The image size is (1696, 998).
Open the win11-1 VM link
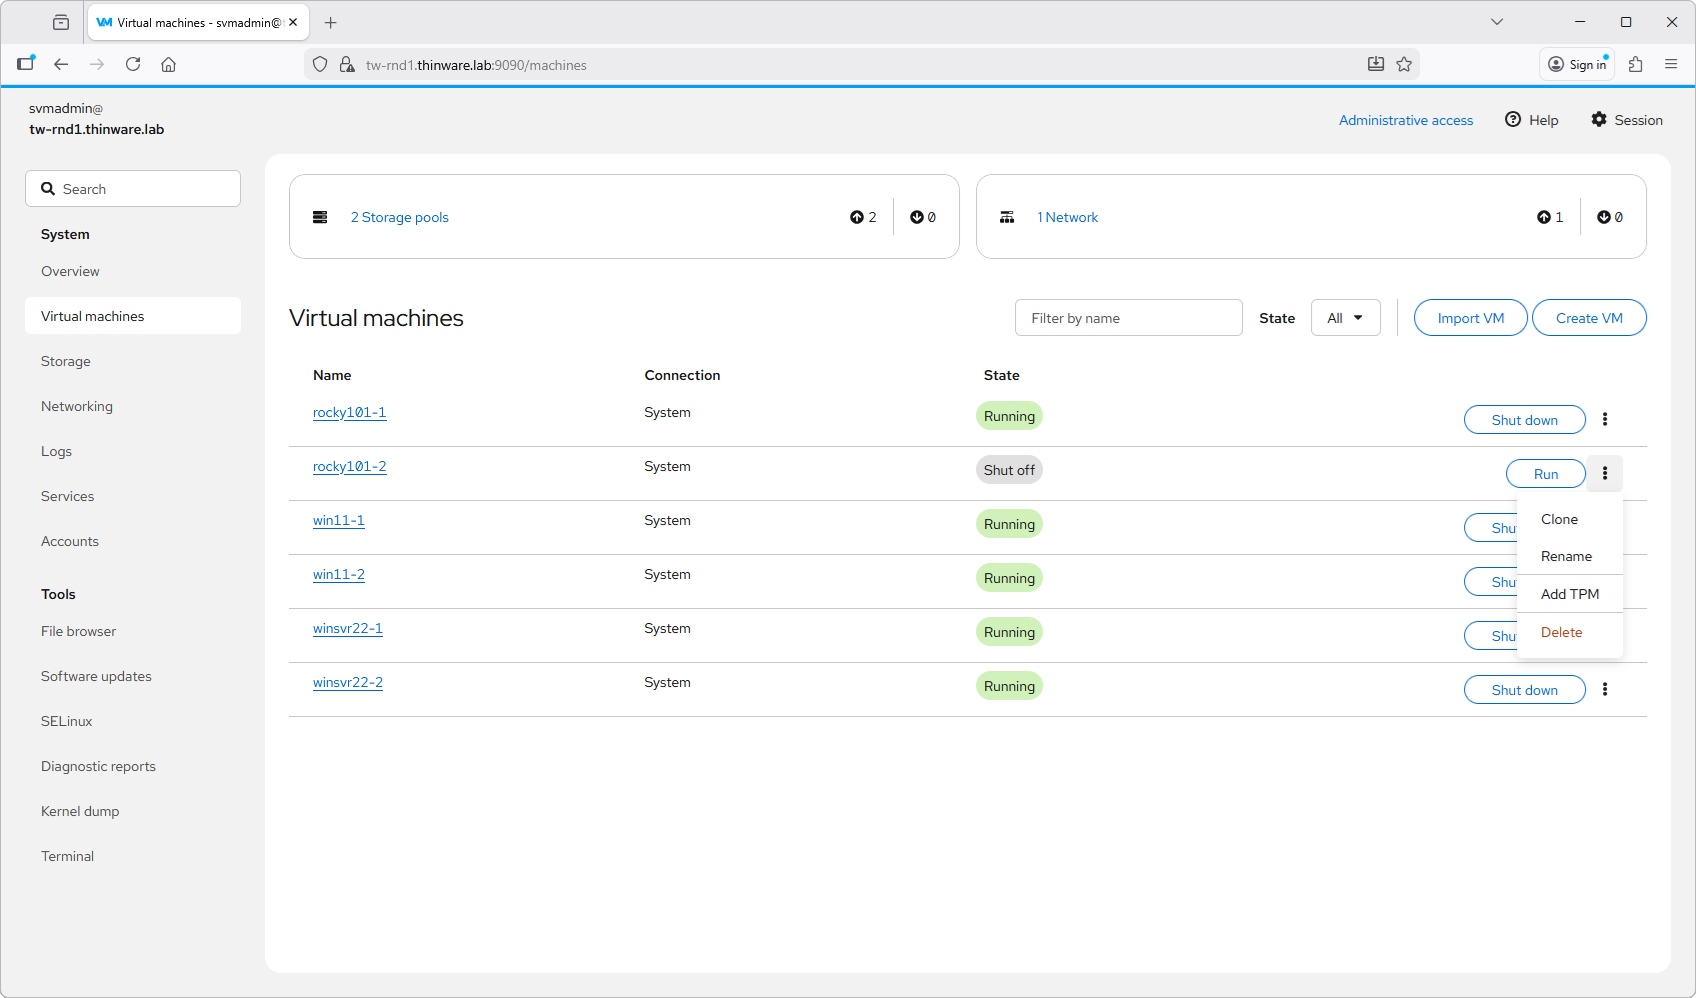coord(338,521)
